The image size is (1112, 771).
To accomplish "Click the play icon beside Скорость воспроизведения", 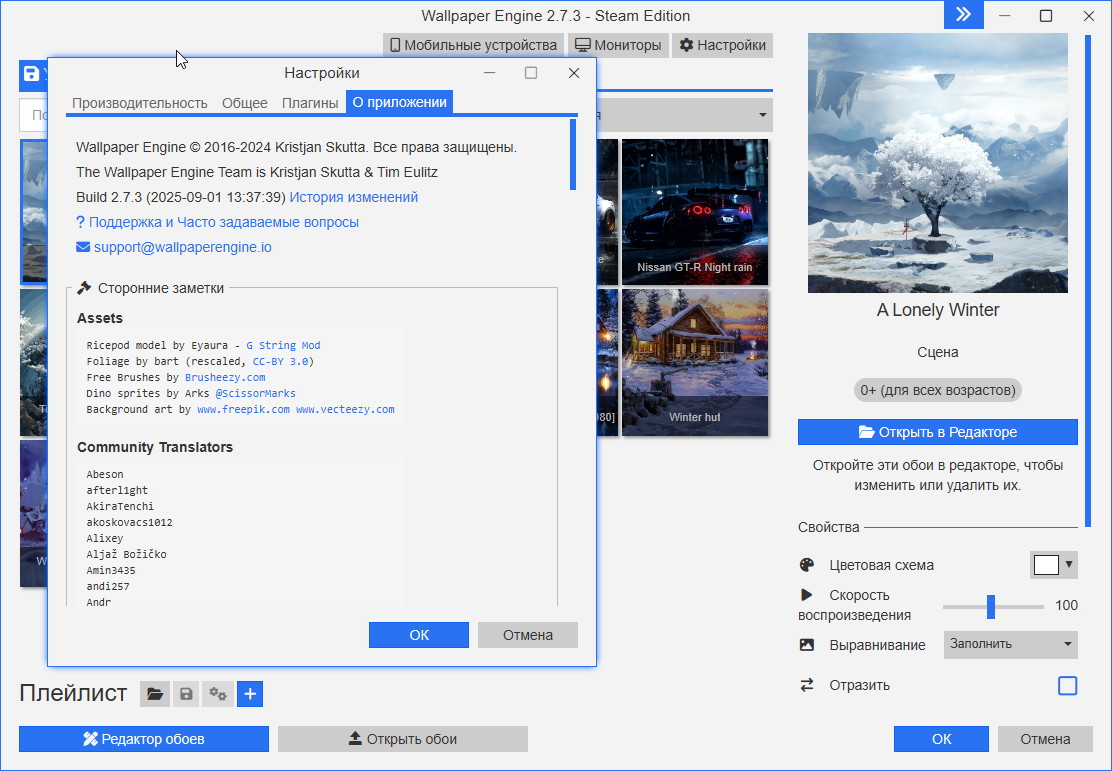I will point(806,594).
